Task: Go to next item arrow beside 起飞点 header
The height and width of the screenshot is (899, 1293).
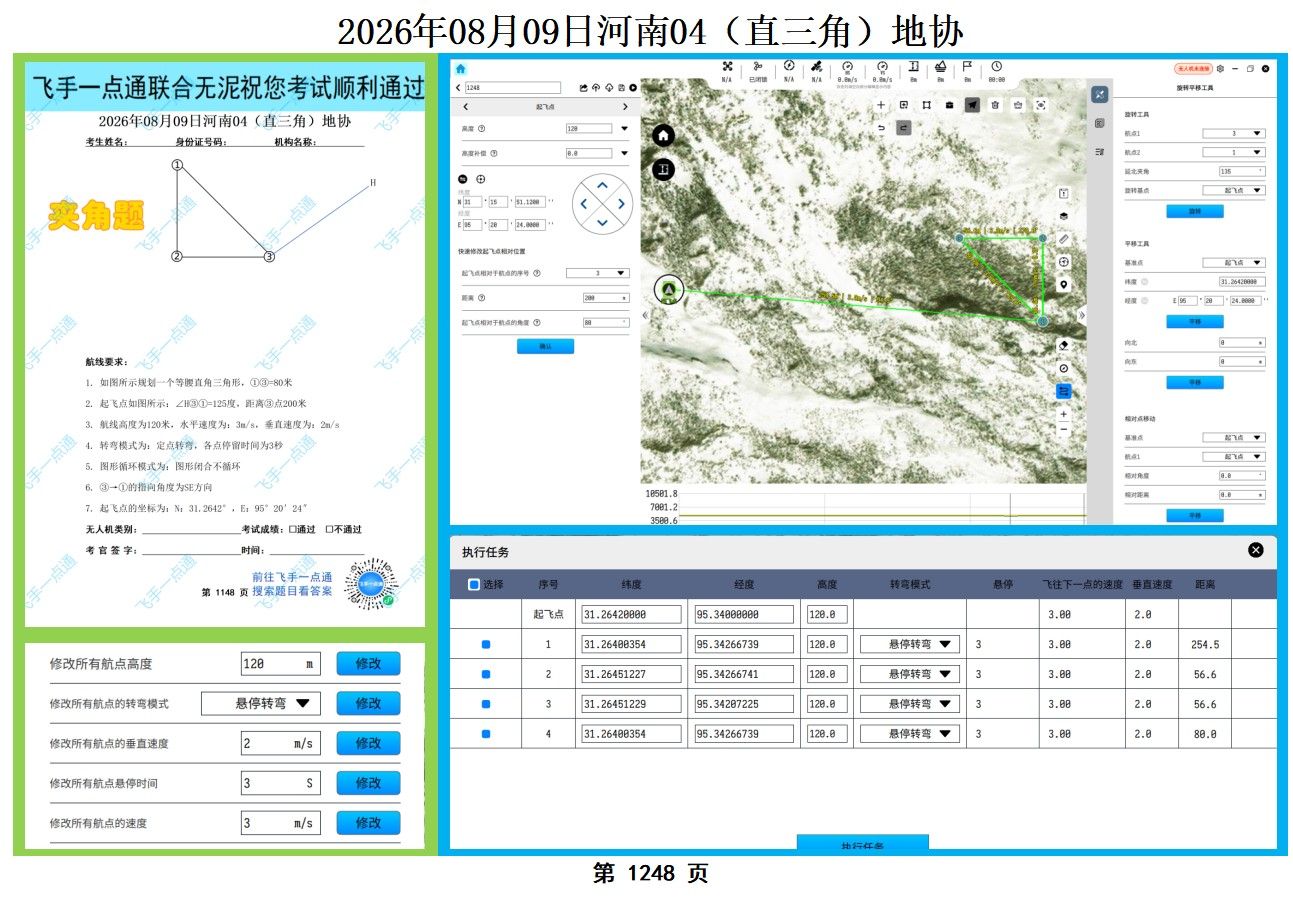Action: coord(626,107)
